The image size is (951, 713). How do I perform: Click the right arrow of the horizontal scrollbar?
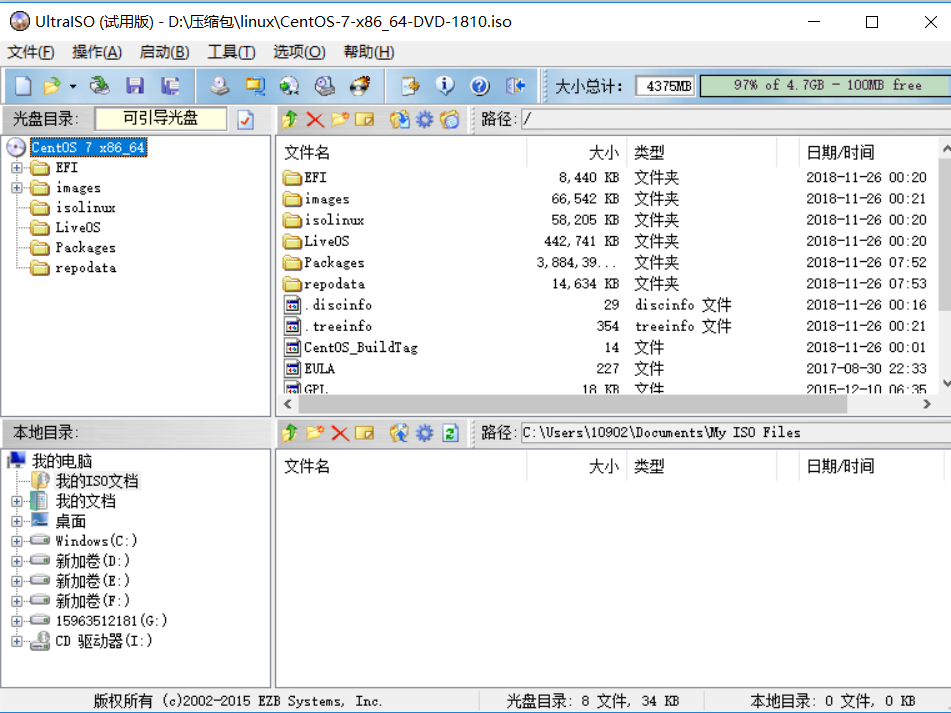[927, 404]
